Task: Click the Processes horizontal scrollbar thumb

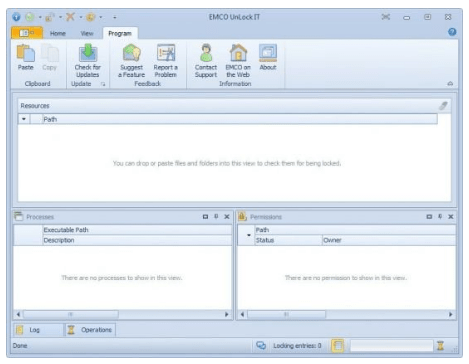Action: (70, 314)
